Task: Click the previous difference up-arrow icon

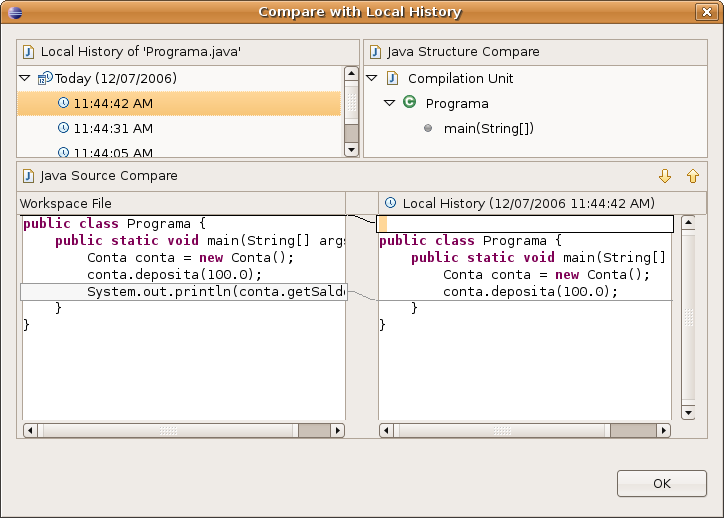Action: click(692, 176)
